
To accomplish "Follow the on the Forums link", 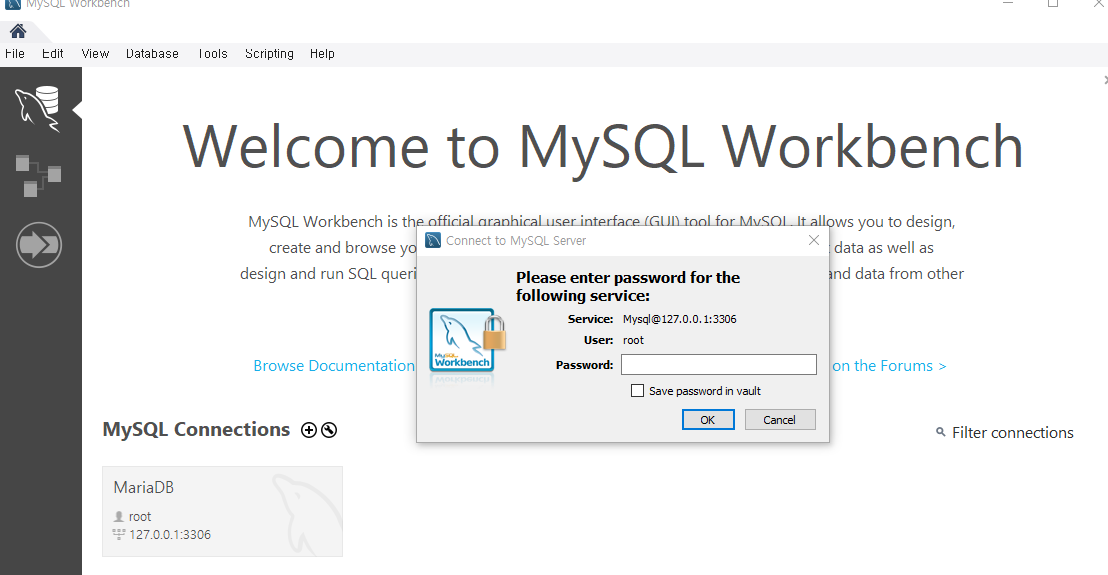I will 889,366.
